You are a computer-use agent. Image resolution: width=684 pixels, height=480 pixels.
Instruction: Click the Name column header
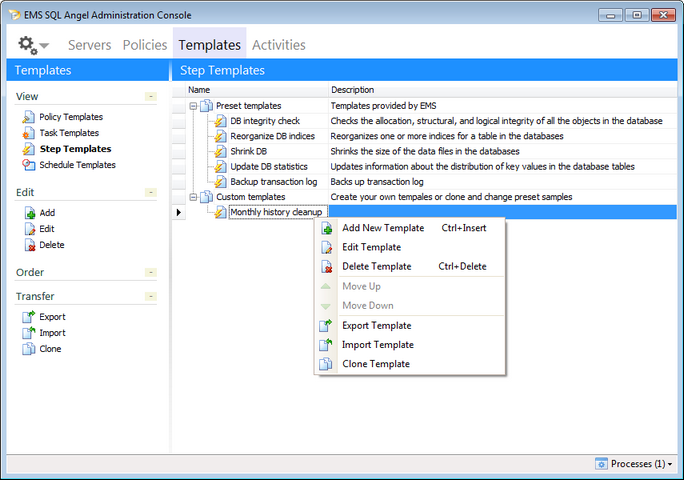click(256, 90)
